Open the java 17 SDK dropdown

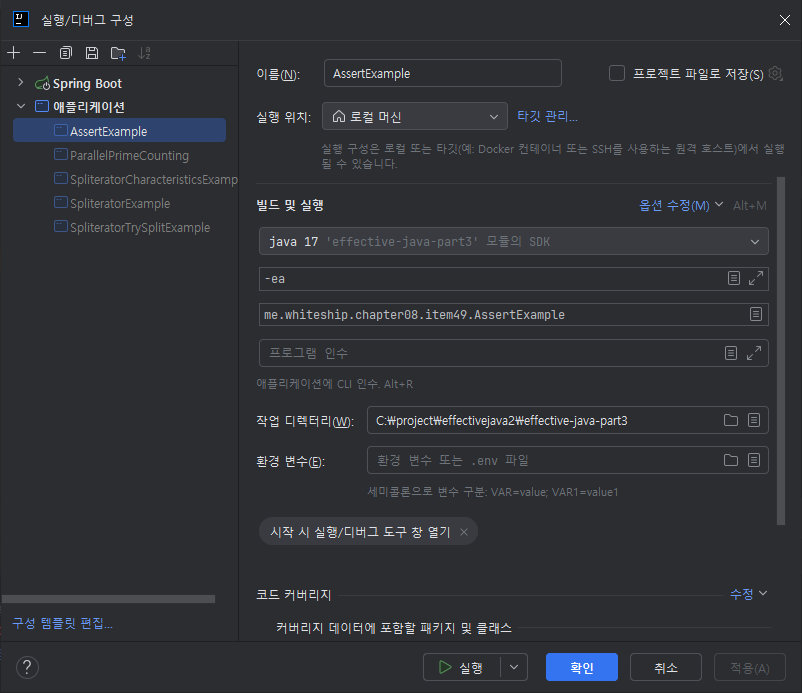pyautogui.click(x=514, y=241)
